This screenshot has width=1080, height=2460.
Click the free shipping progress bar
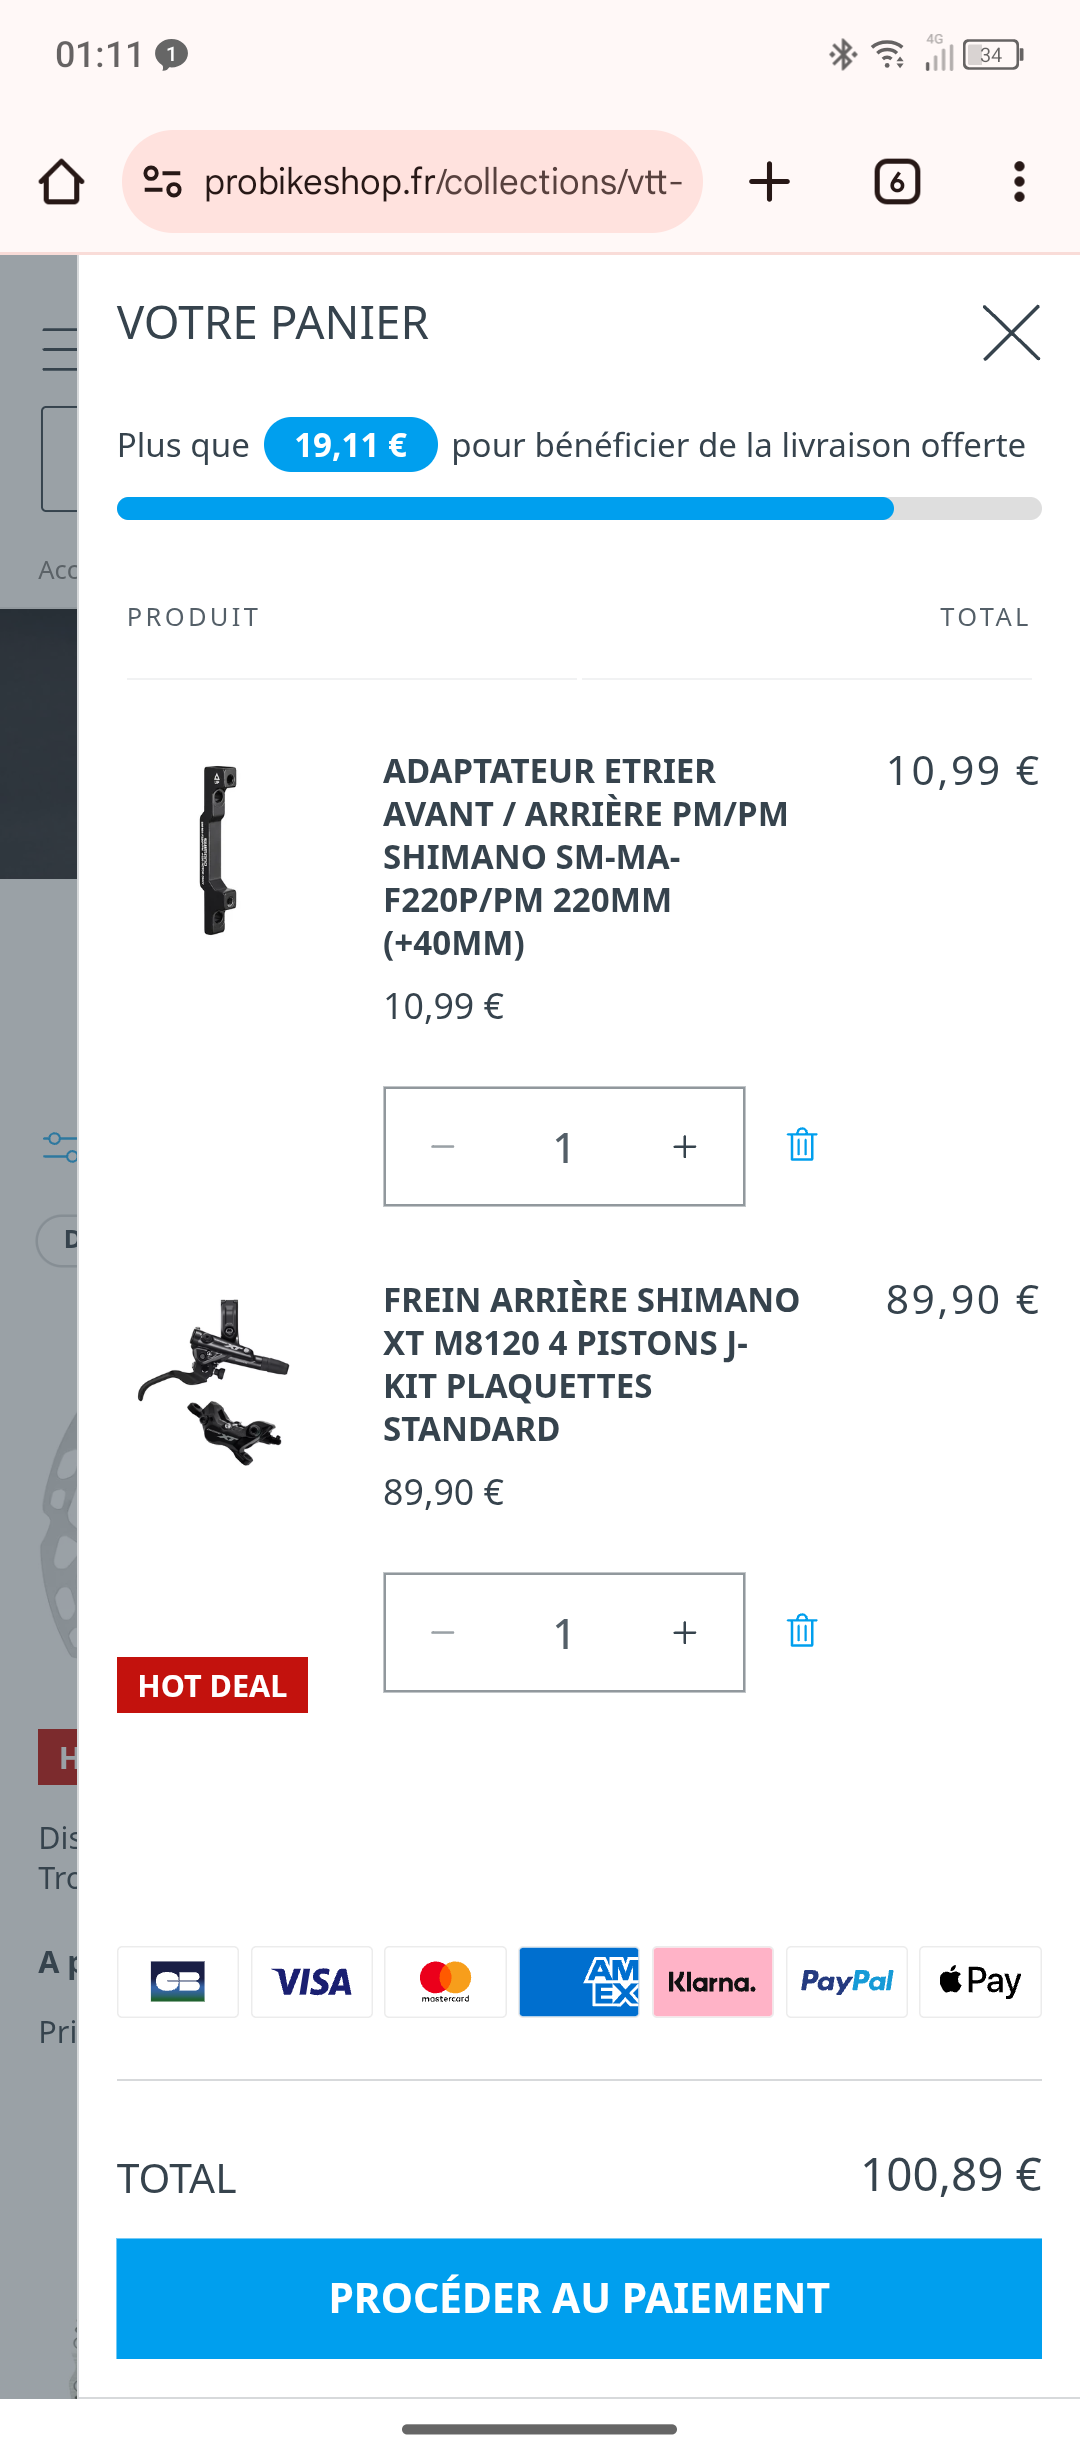coord(579,509)
